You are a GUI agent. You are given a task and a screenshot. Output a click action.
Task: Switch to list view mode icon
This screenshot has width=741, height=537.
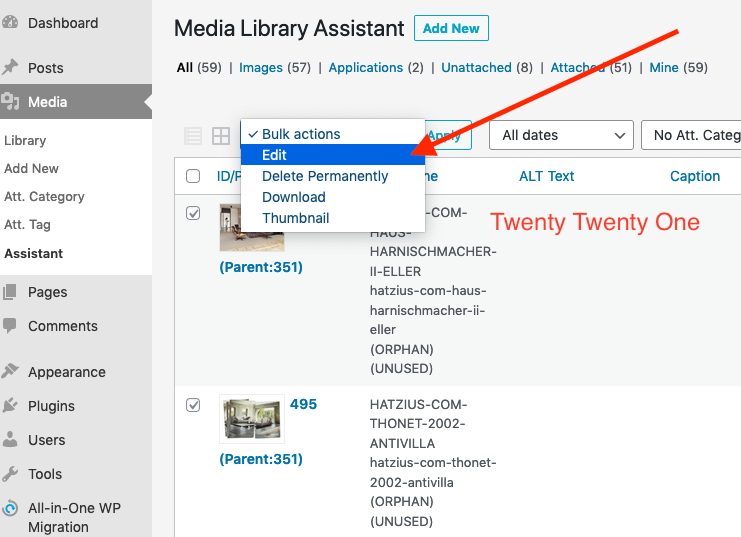[193, 136]
